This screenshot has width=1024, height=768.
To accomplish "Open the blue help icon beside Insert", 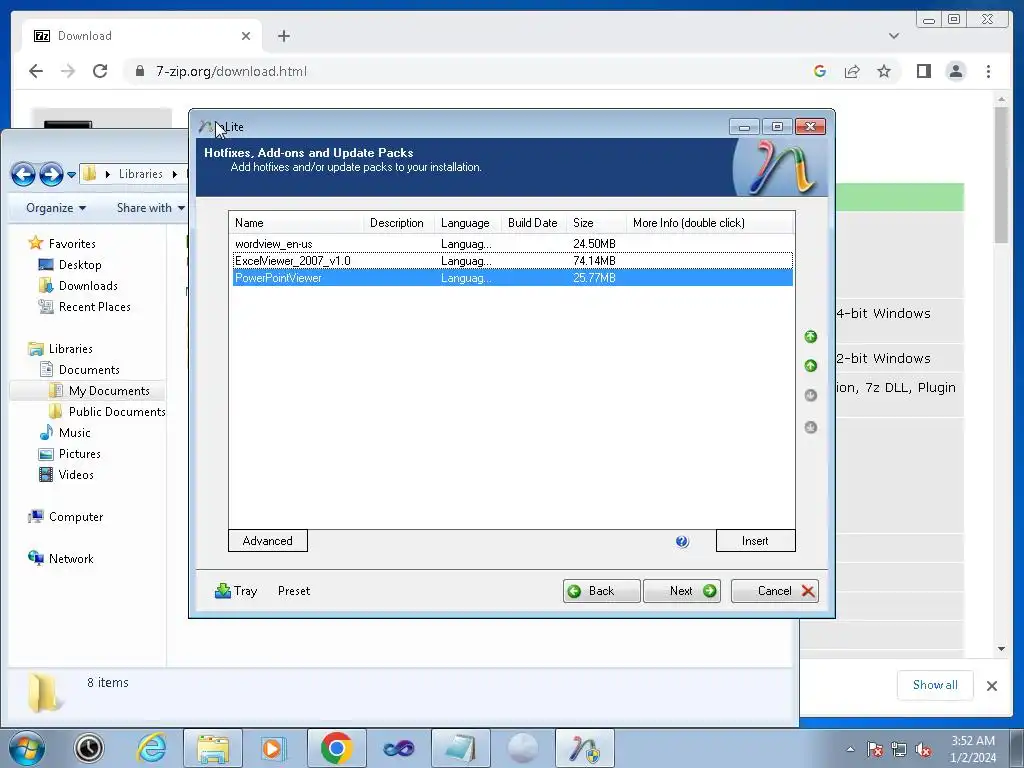I will point(682,541).
